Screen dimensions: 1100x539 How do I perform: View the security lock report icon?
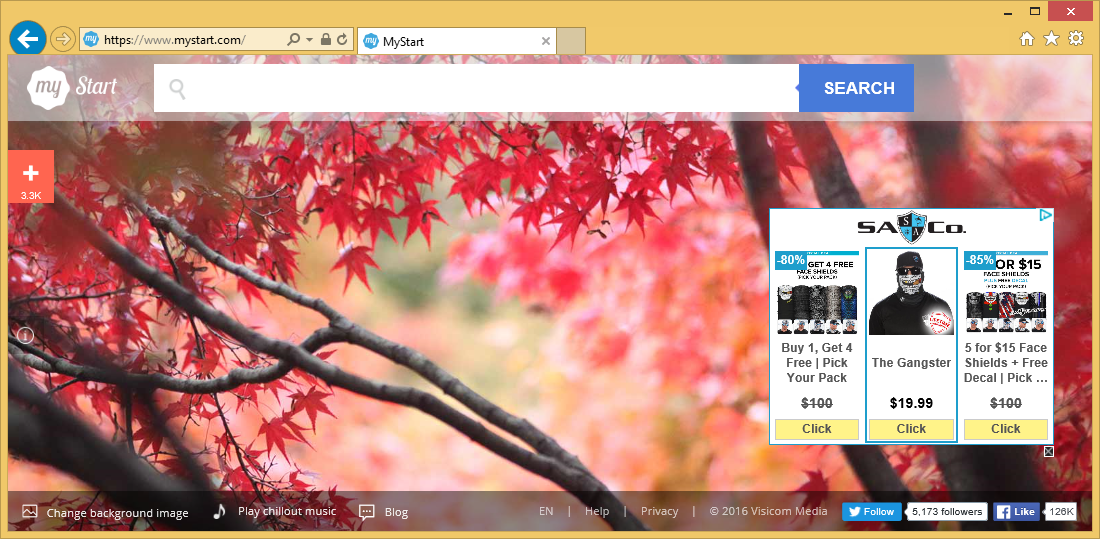326,40
